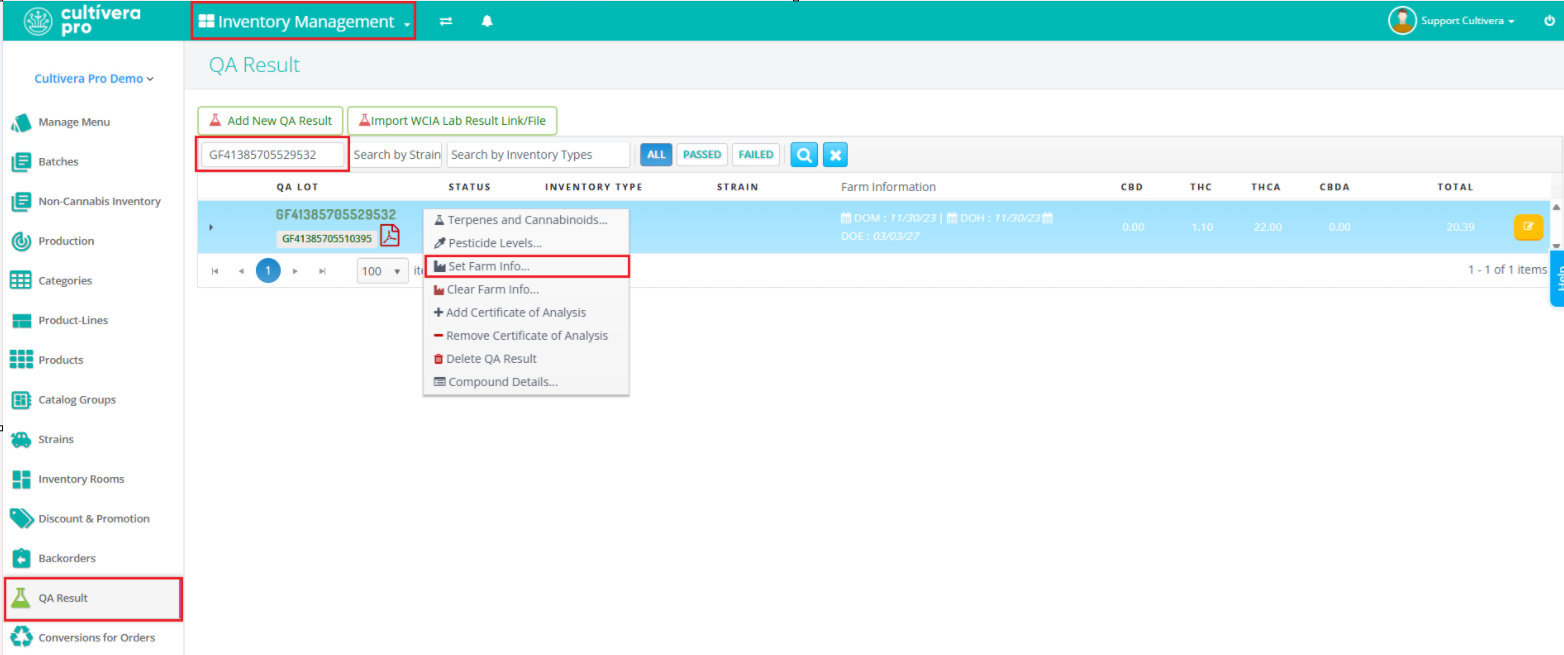
Task: Sort by the STATUS column header
Action: coord(469,187)
